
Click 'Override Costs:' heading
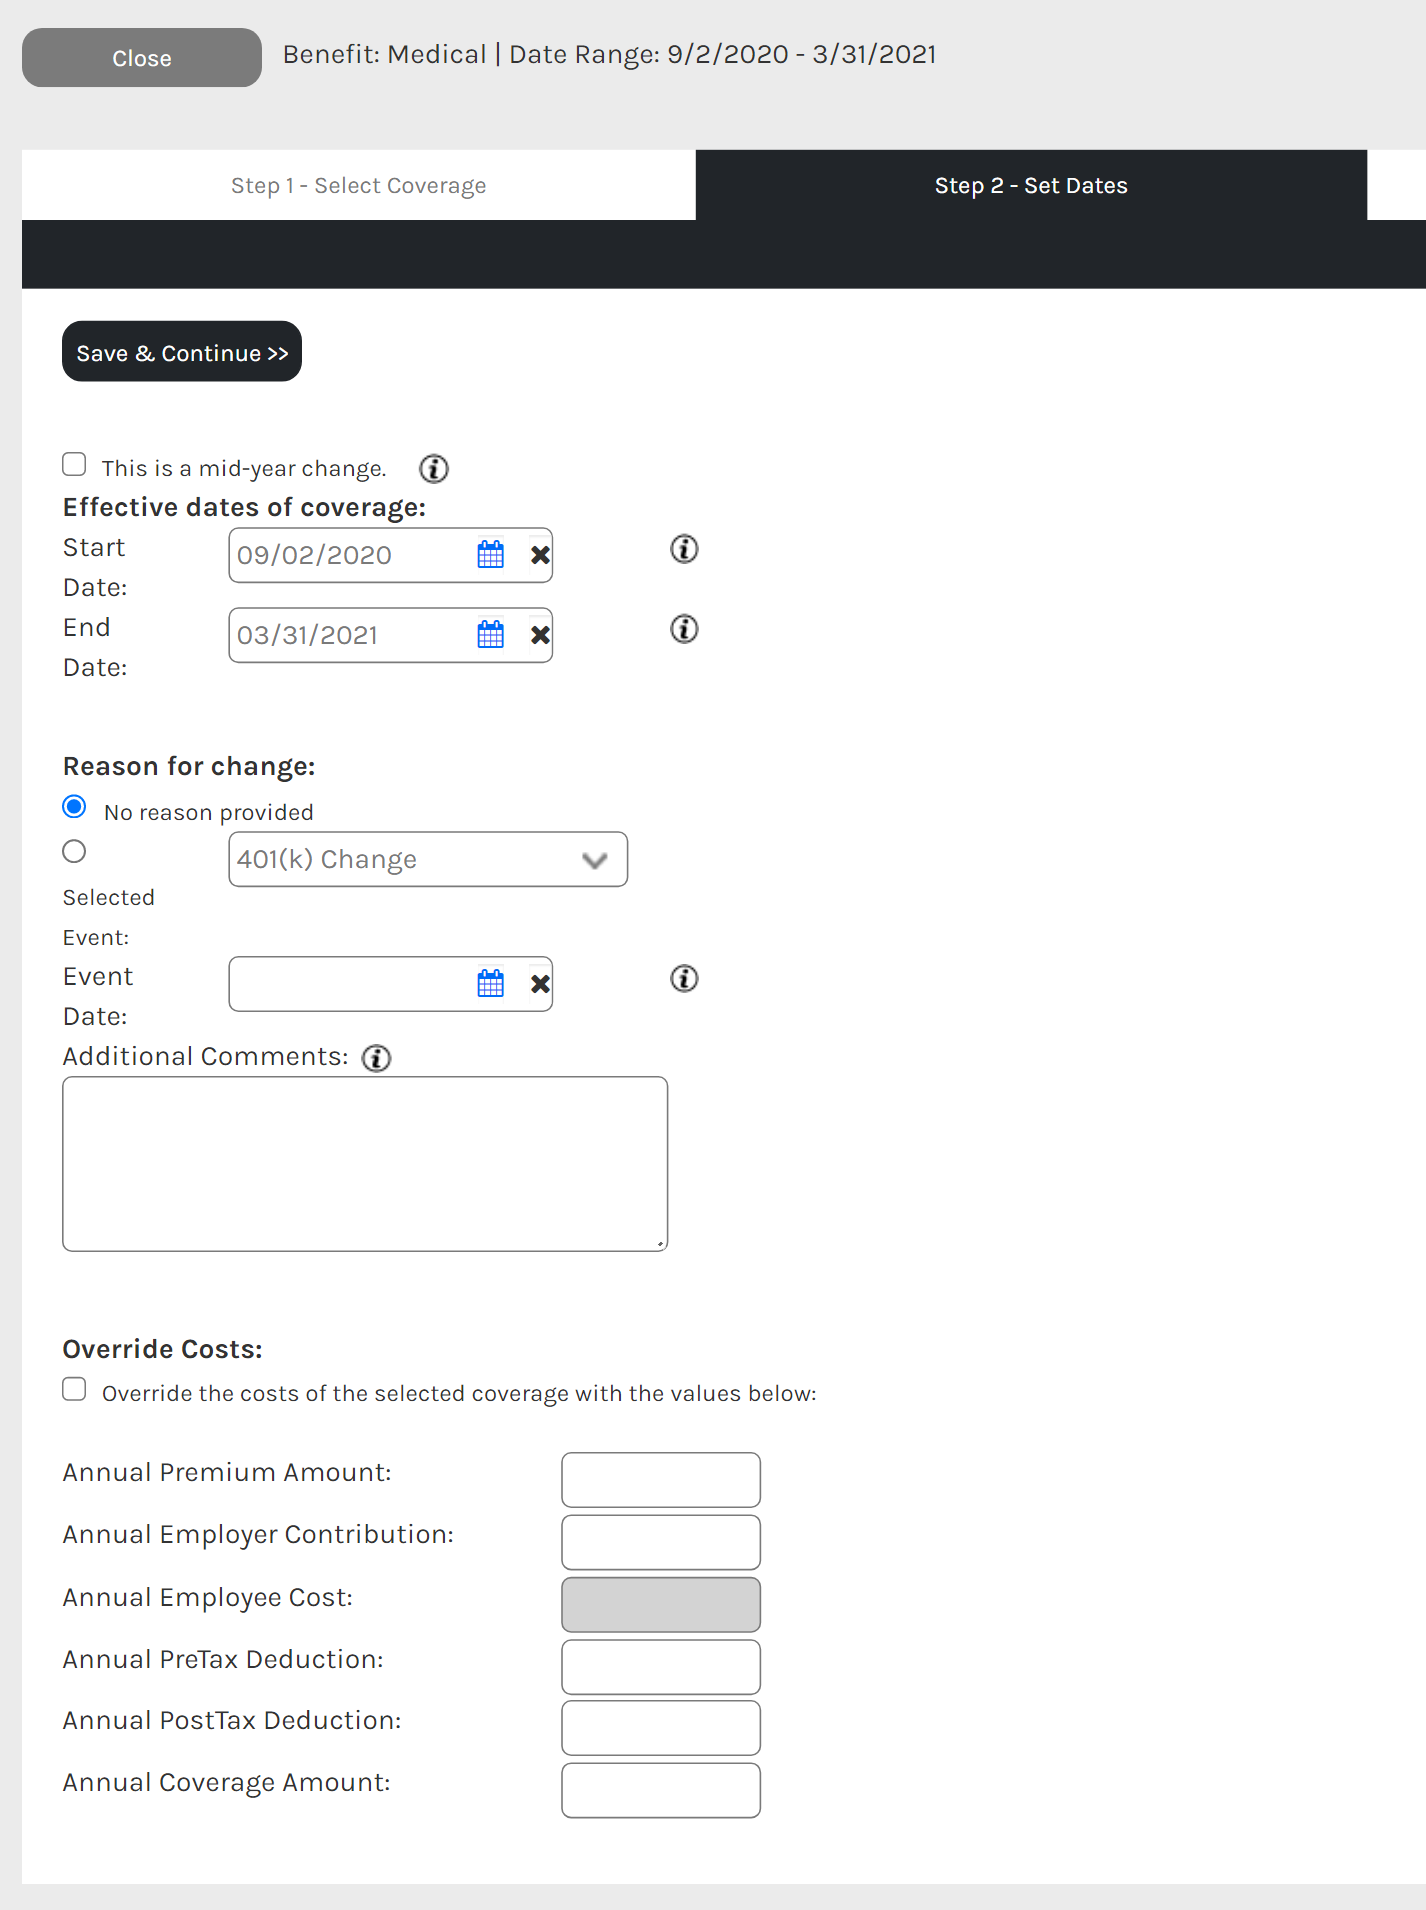[163, 1350]
